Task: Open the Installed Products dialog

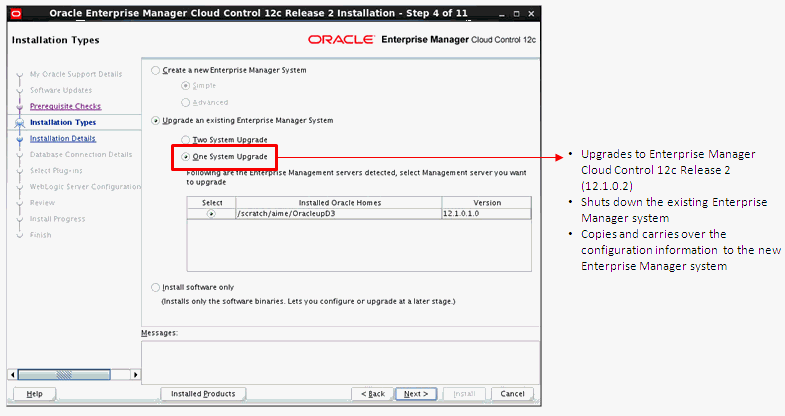Action: click(x=203, y=394)
